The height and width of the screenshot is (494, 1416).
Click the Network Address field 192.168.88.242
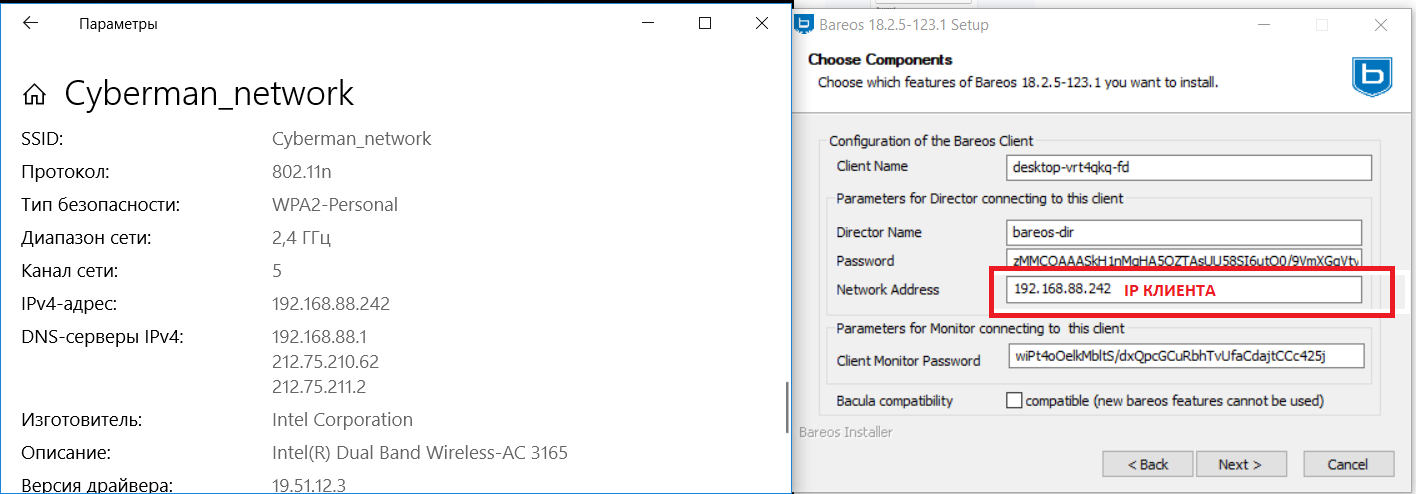tap(1185, 289)
